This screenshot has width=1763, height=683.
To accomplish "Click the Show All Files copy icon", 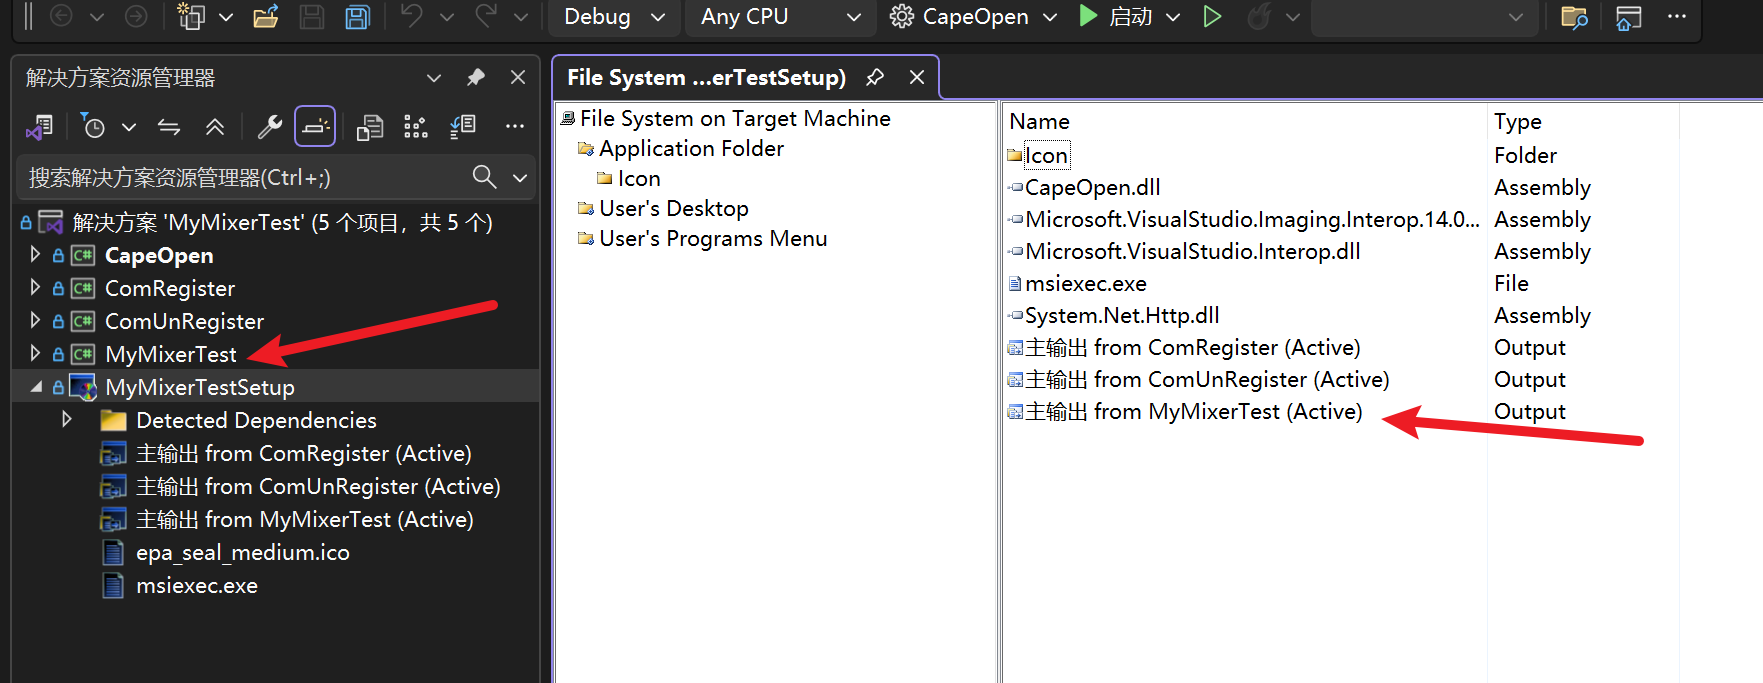I will pos(370,126).
